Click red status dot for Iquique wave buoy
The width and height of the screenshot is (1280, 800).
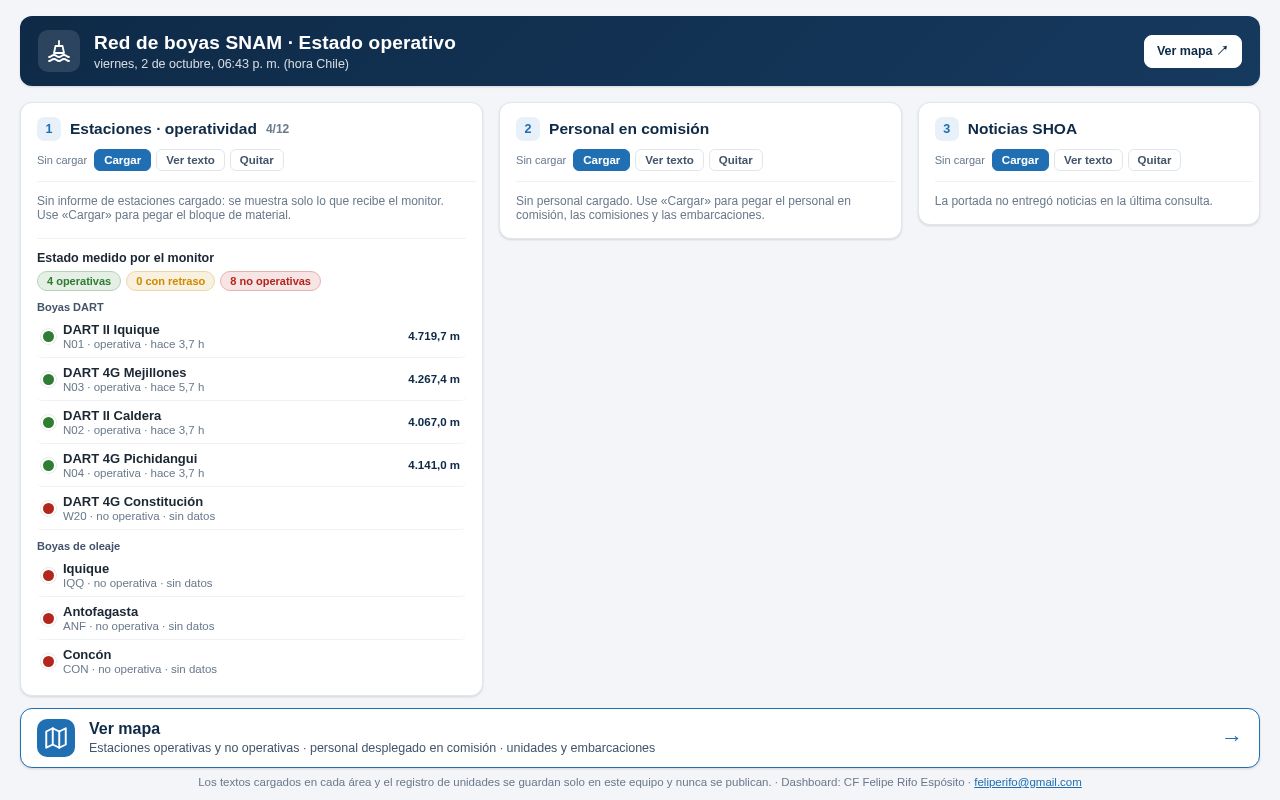click(48, 575)
